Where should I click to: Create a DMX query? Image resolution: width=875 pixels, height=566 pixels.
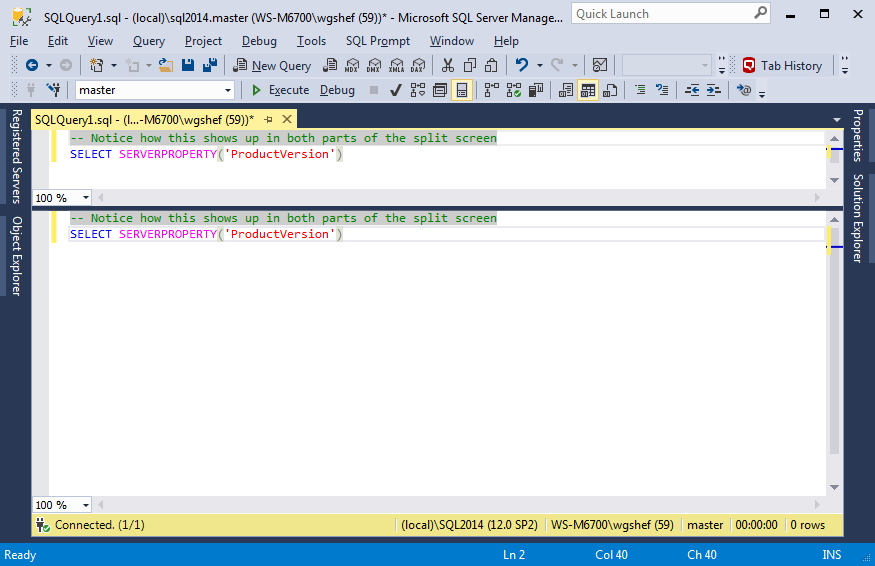(374, 65)
